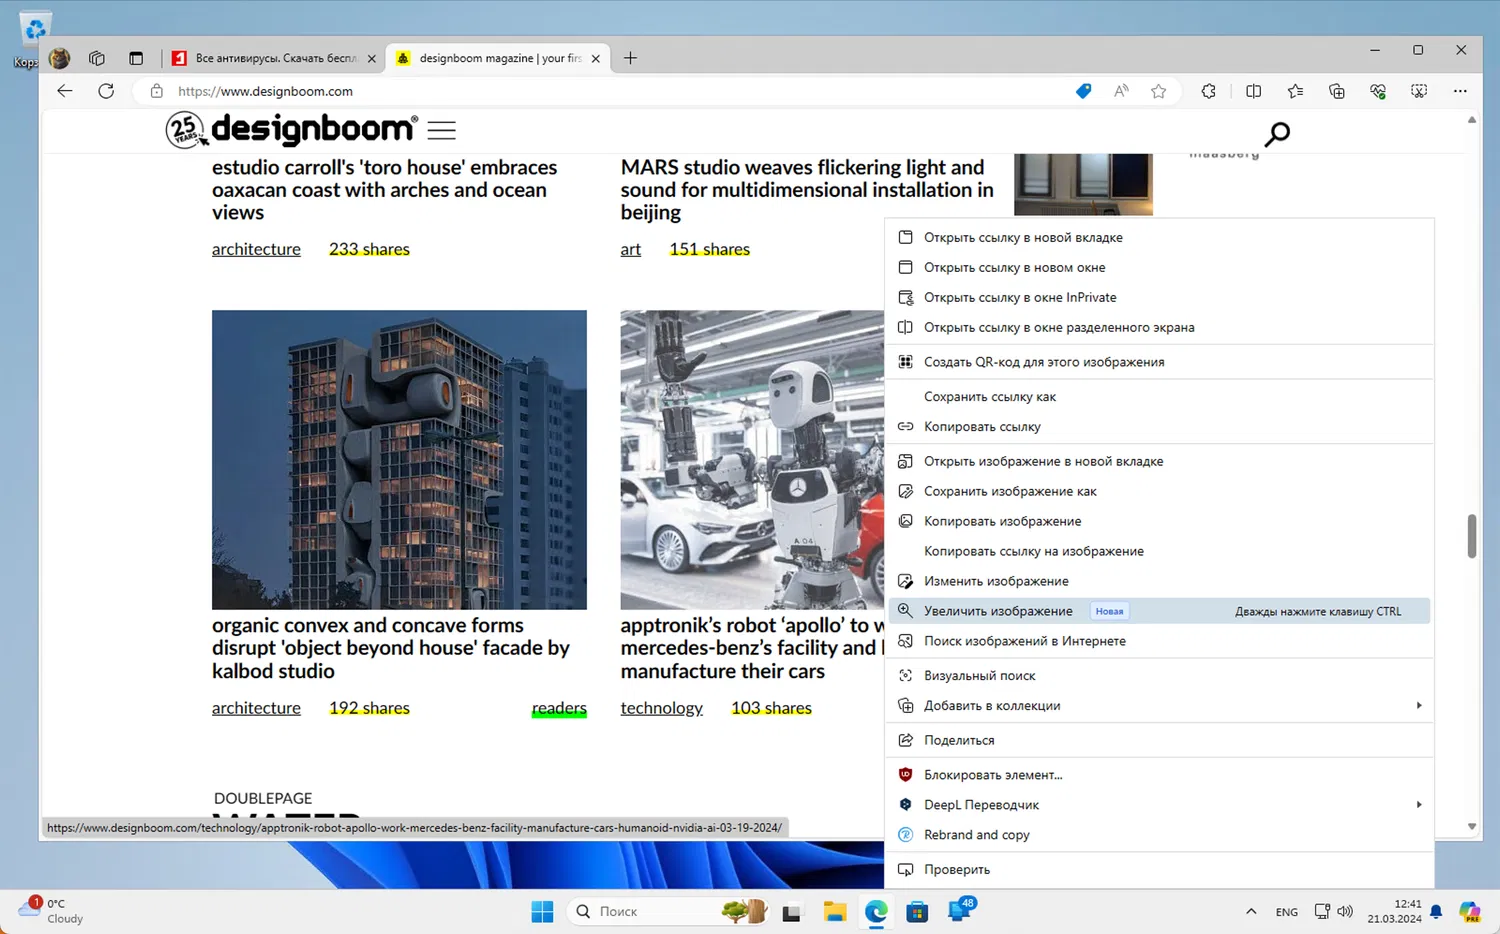1500x934 pixels.
Task: Start a screenshot with the capture icon
Action: [x=1419, y=91]
